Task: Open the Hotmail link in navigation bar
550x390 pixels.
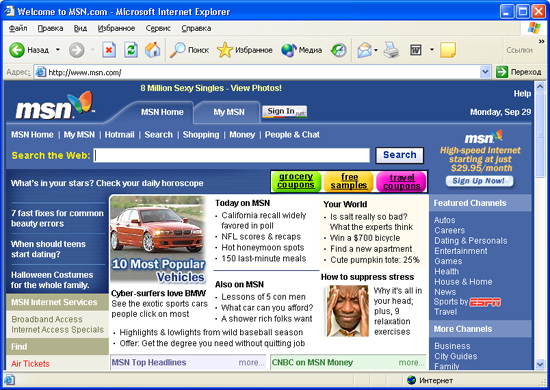Action: tap(119, 135)
